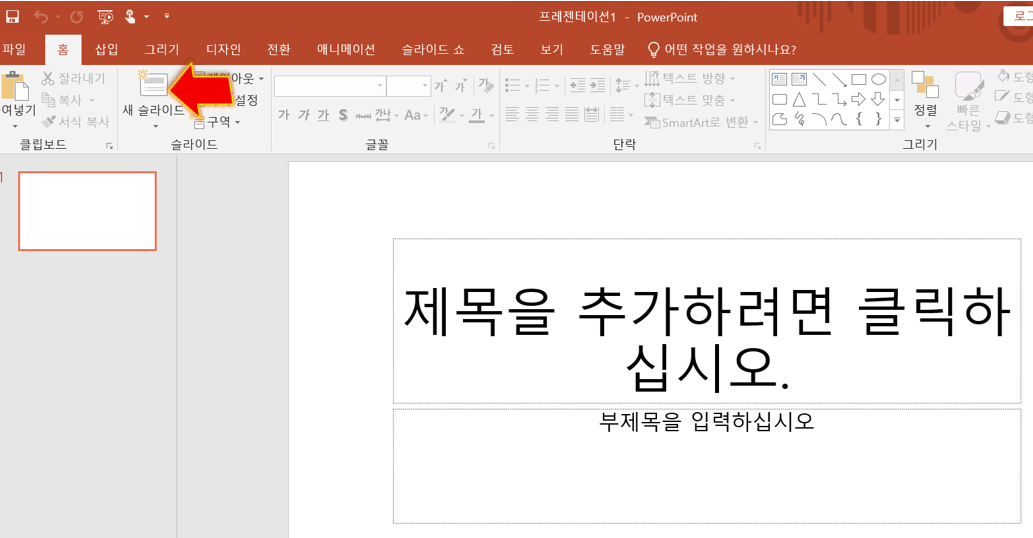Toggle align text right

552,115
